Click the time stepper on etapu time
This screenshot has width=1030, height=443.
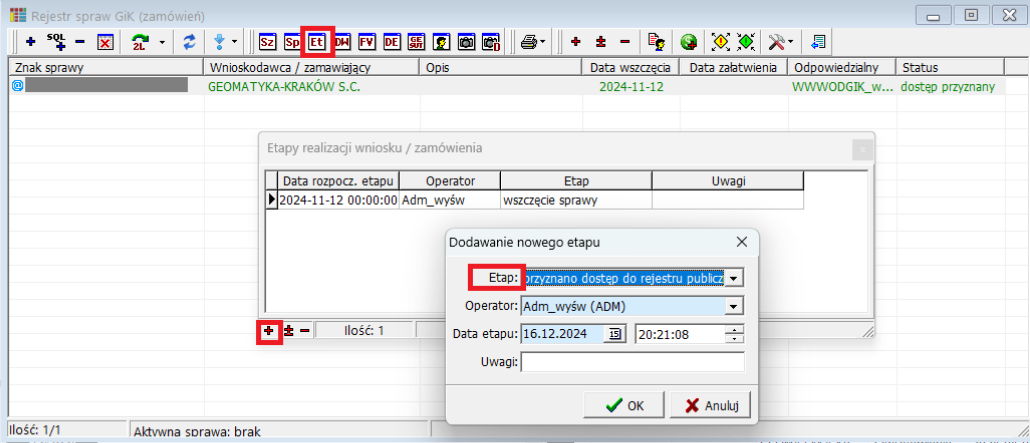tap(735, 334)
